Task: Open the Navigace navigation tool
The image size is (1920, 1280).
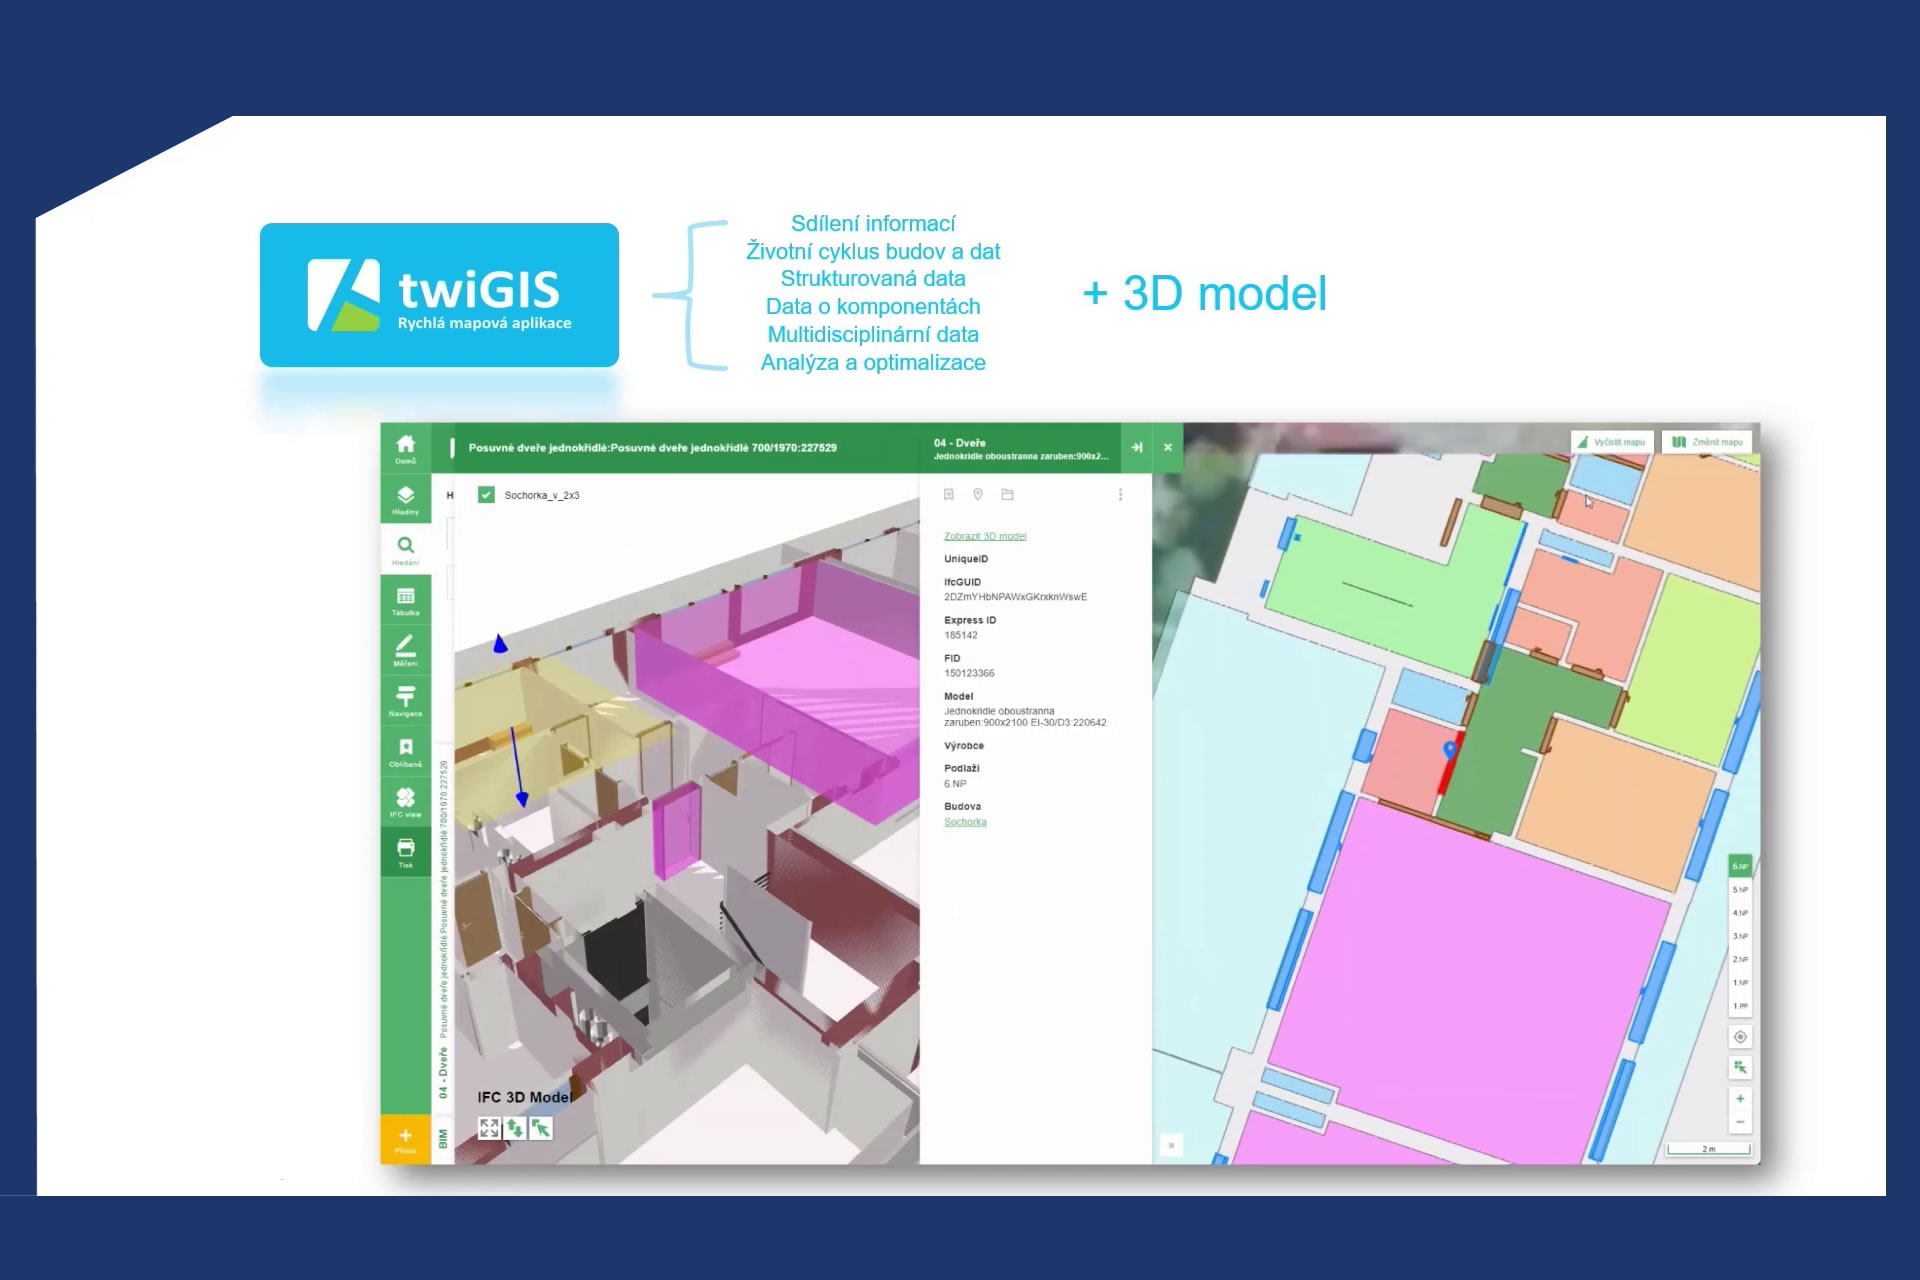Action: click(405, 701)
